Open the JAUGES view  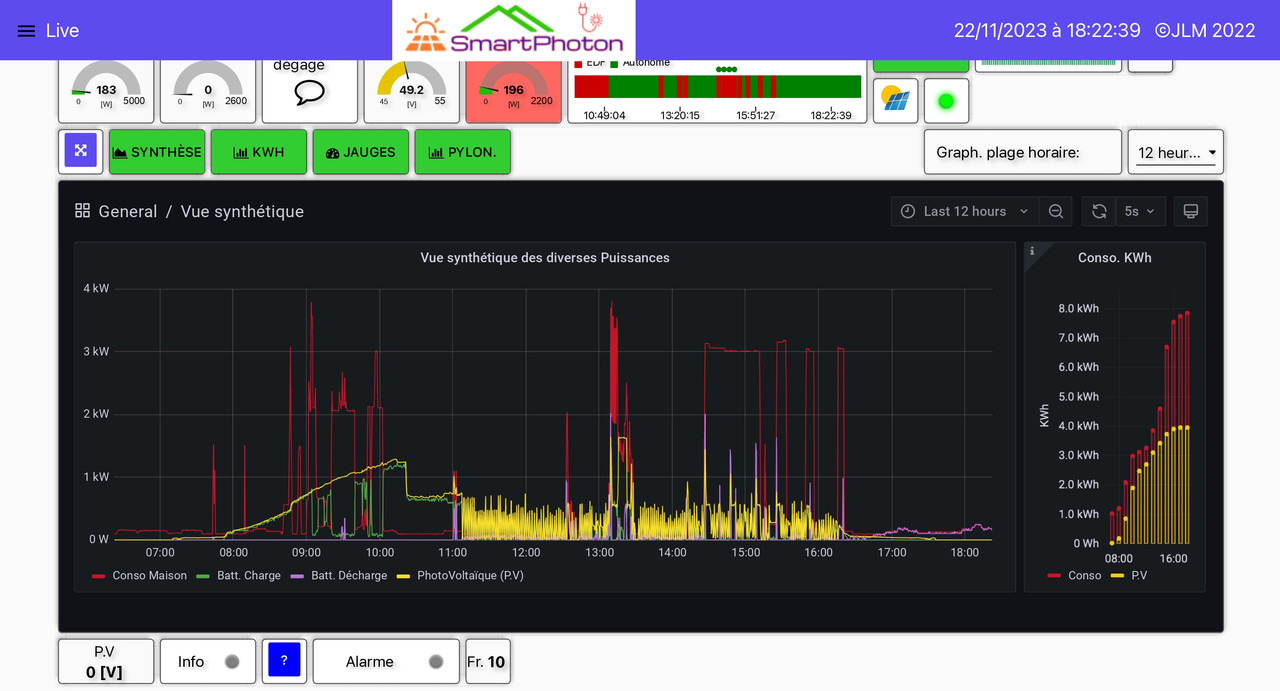361,152
